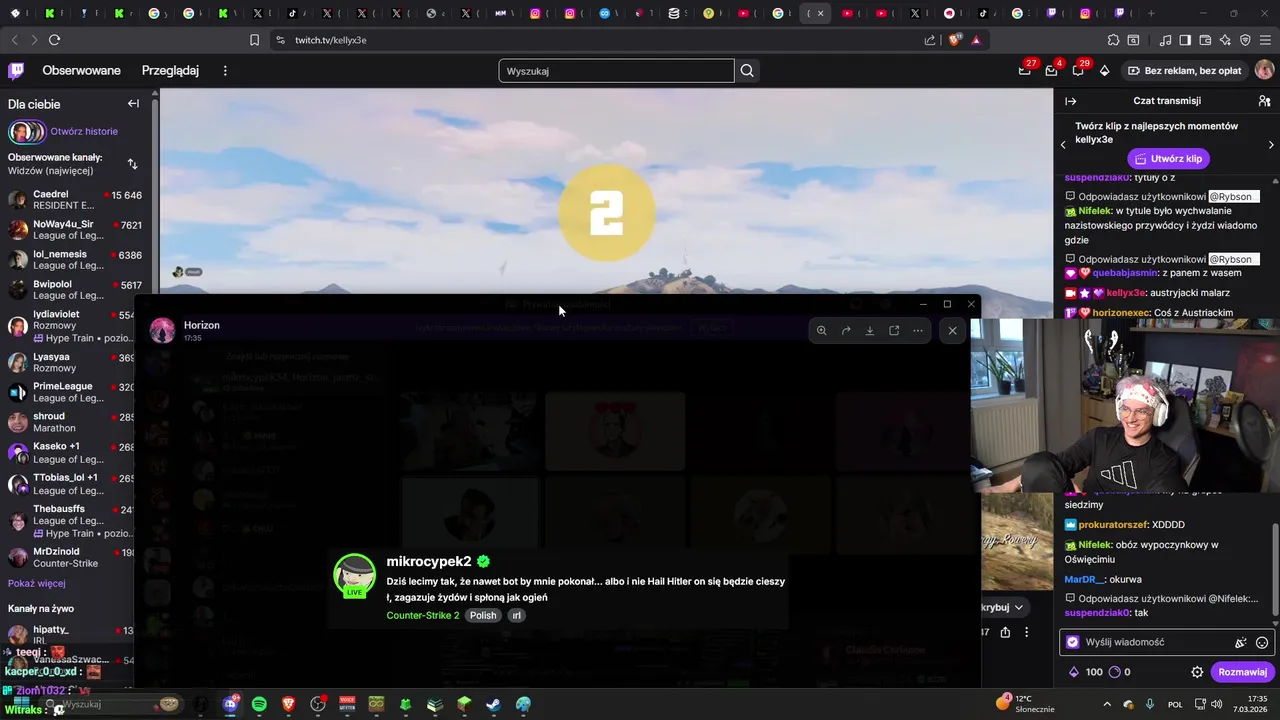This screenshot has height=720, width=1280.
Task: Open Steam from the taskbar
Action: point(493,704)
